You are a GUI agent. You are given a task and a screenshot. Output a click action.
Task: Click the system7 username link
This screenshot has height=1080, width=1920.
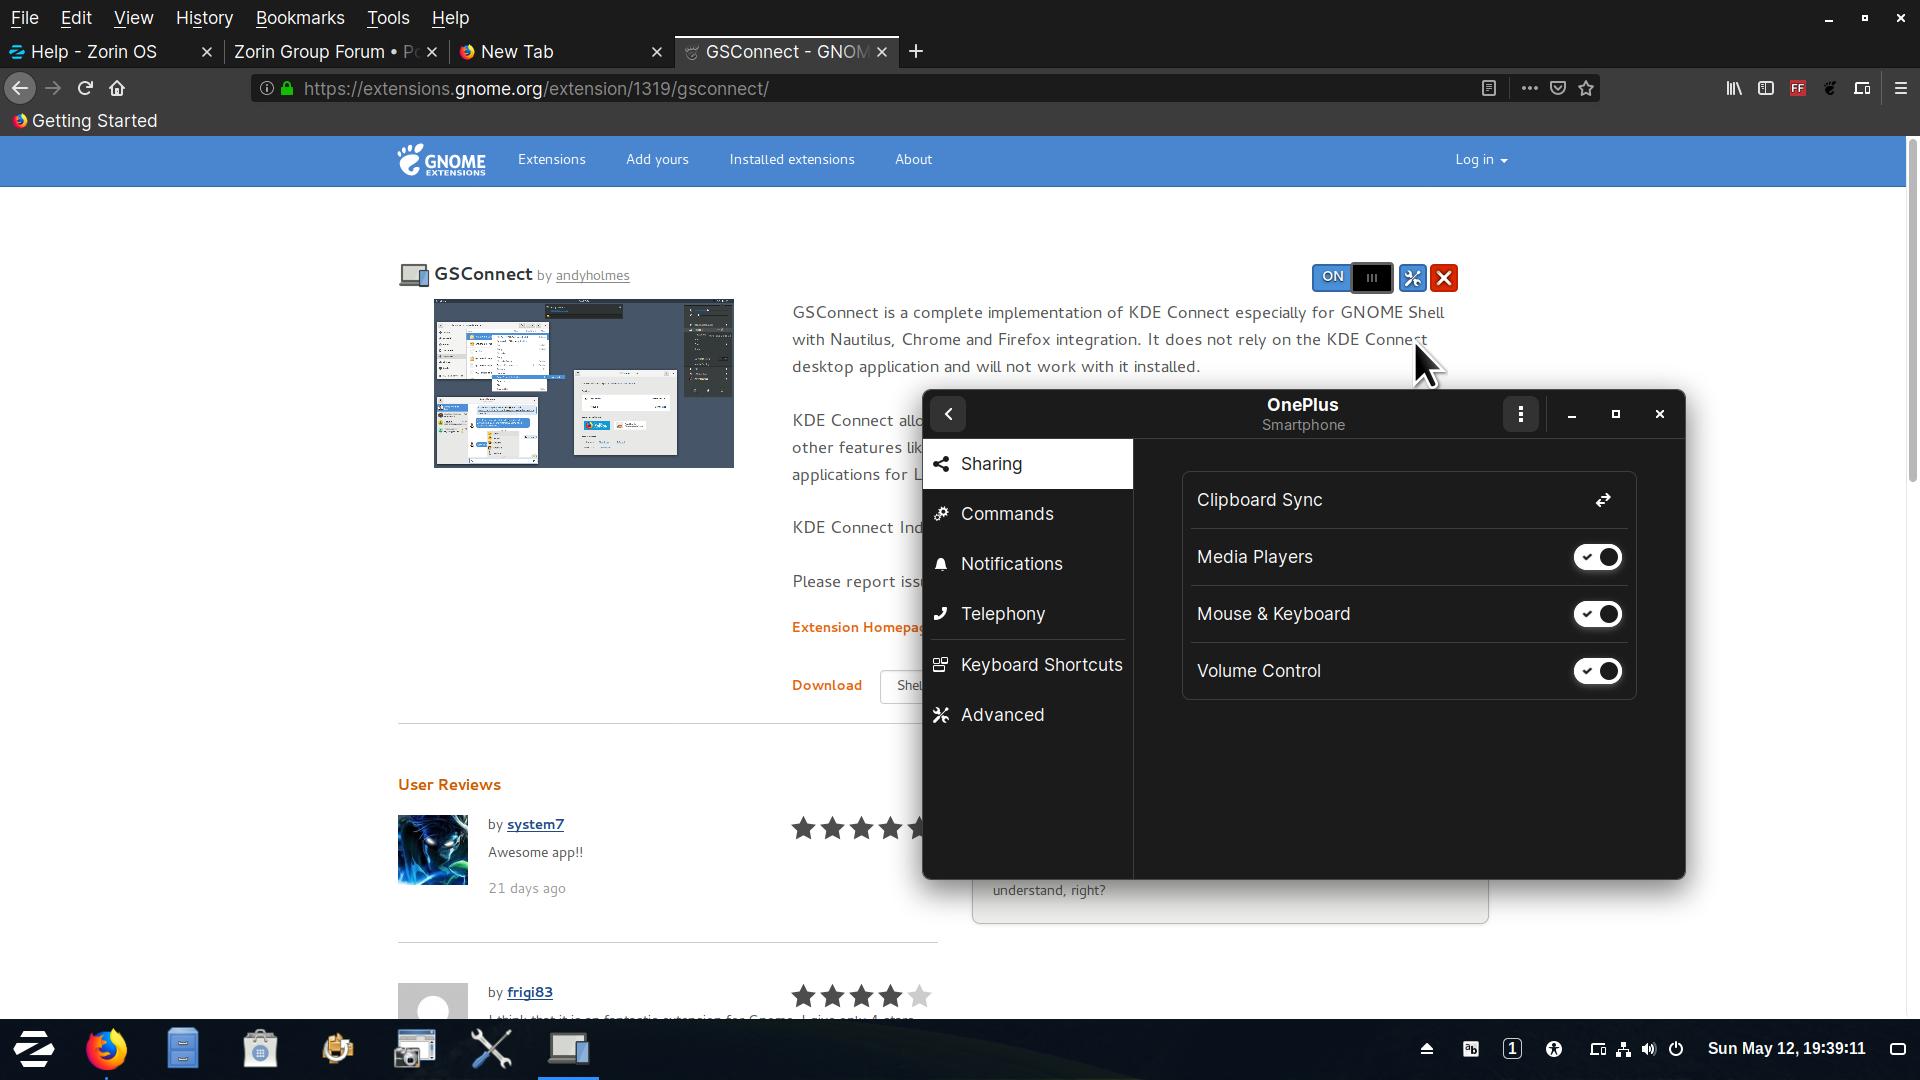pos(534,823)
